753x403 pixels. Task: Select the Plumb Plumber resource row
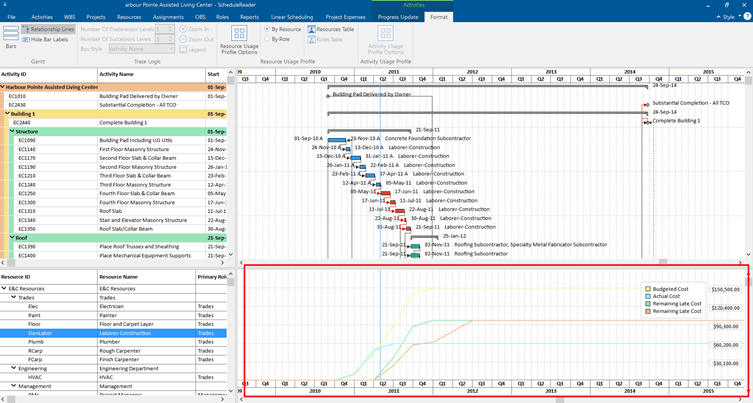[x=113, y=342]
